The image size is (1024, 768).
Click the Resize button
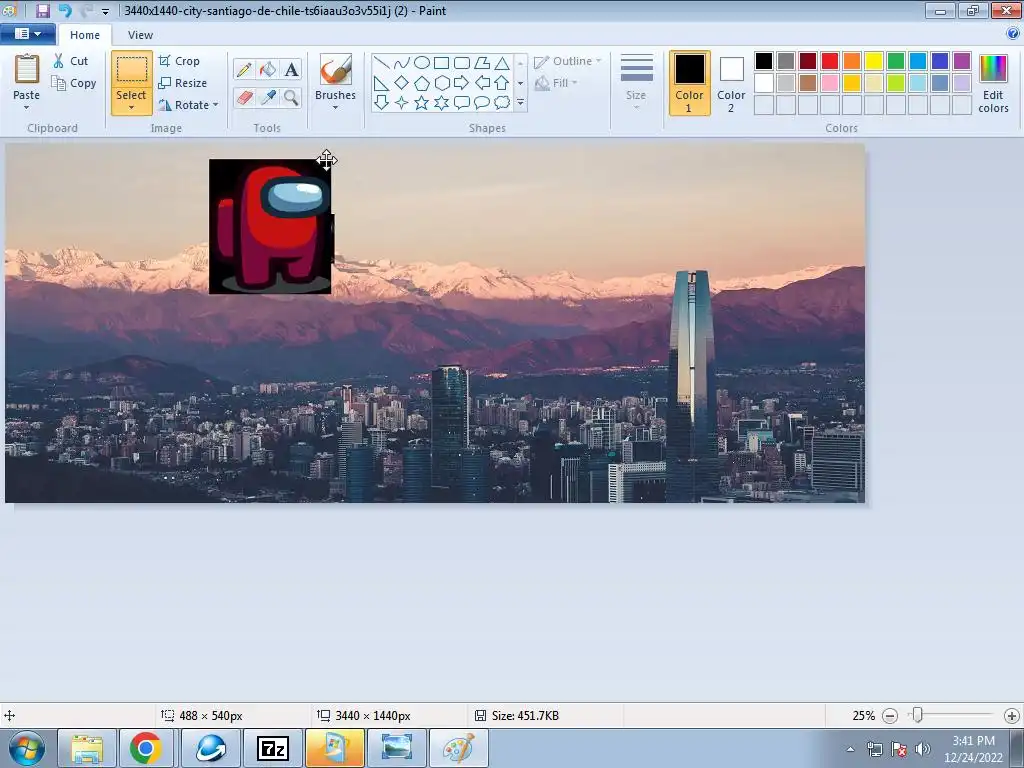[x=183, y=83]
